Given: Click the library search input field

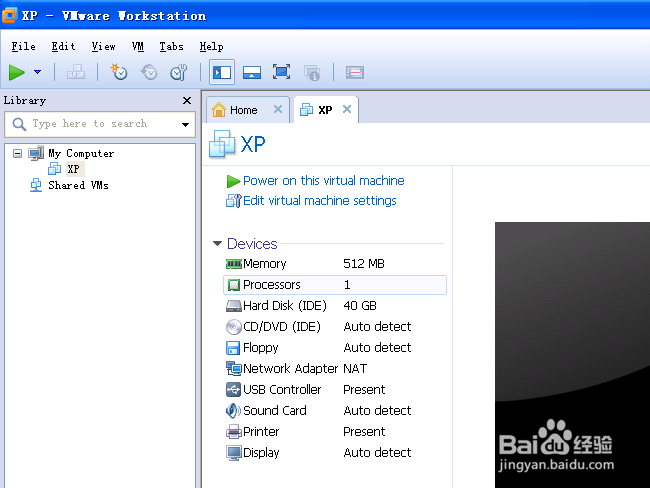Looking at the screenshot, I should 99,124.
